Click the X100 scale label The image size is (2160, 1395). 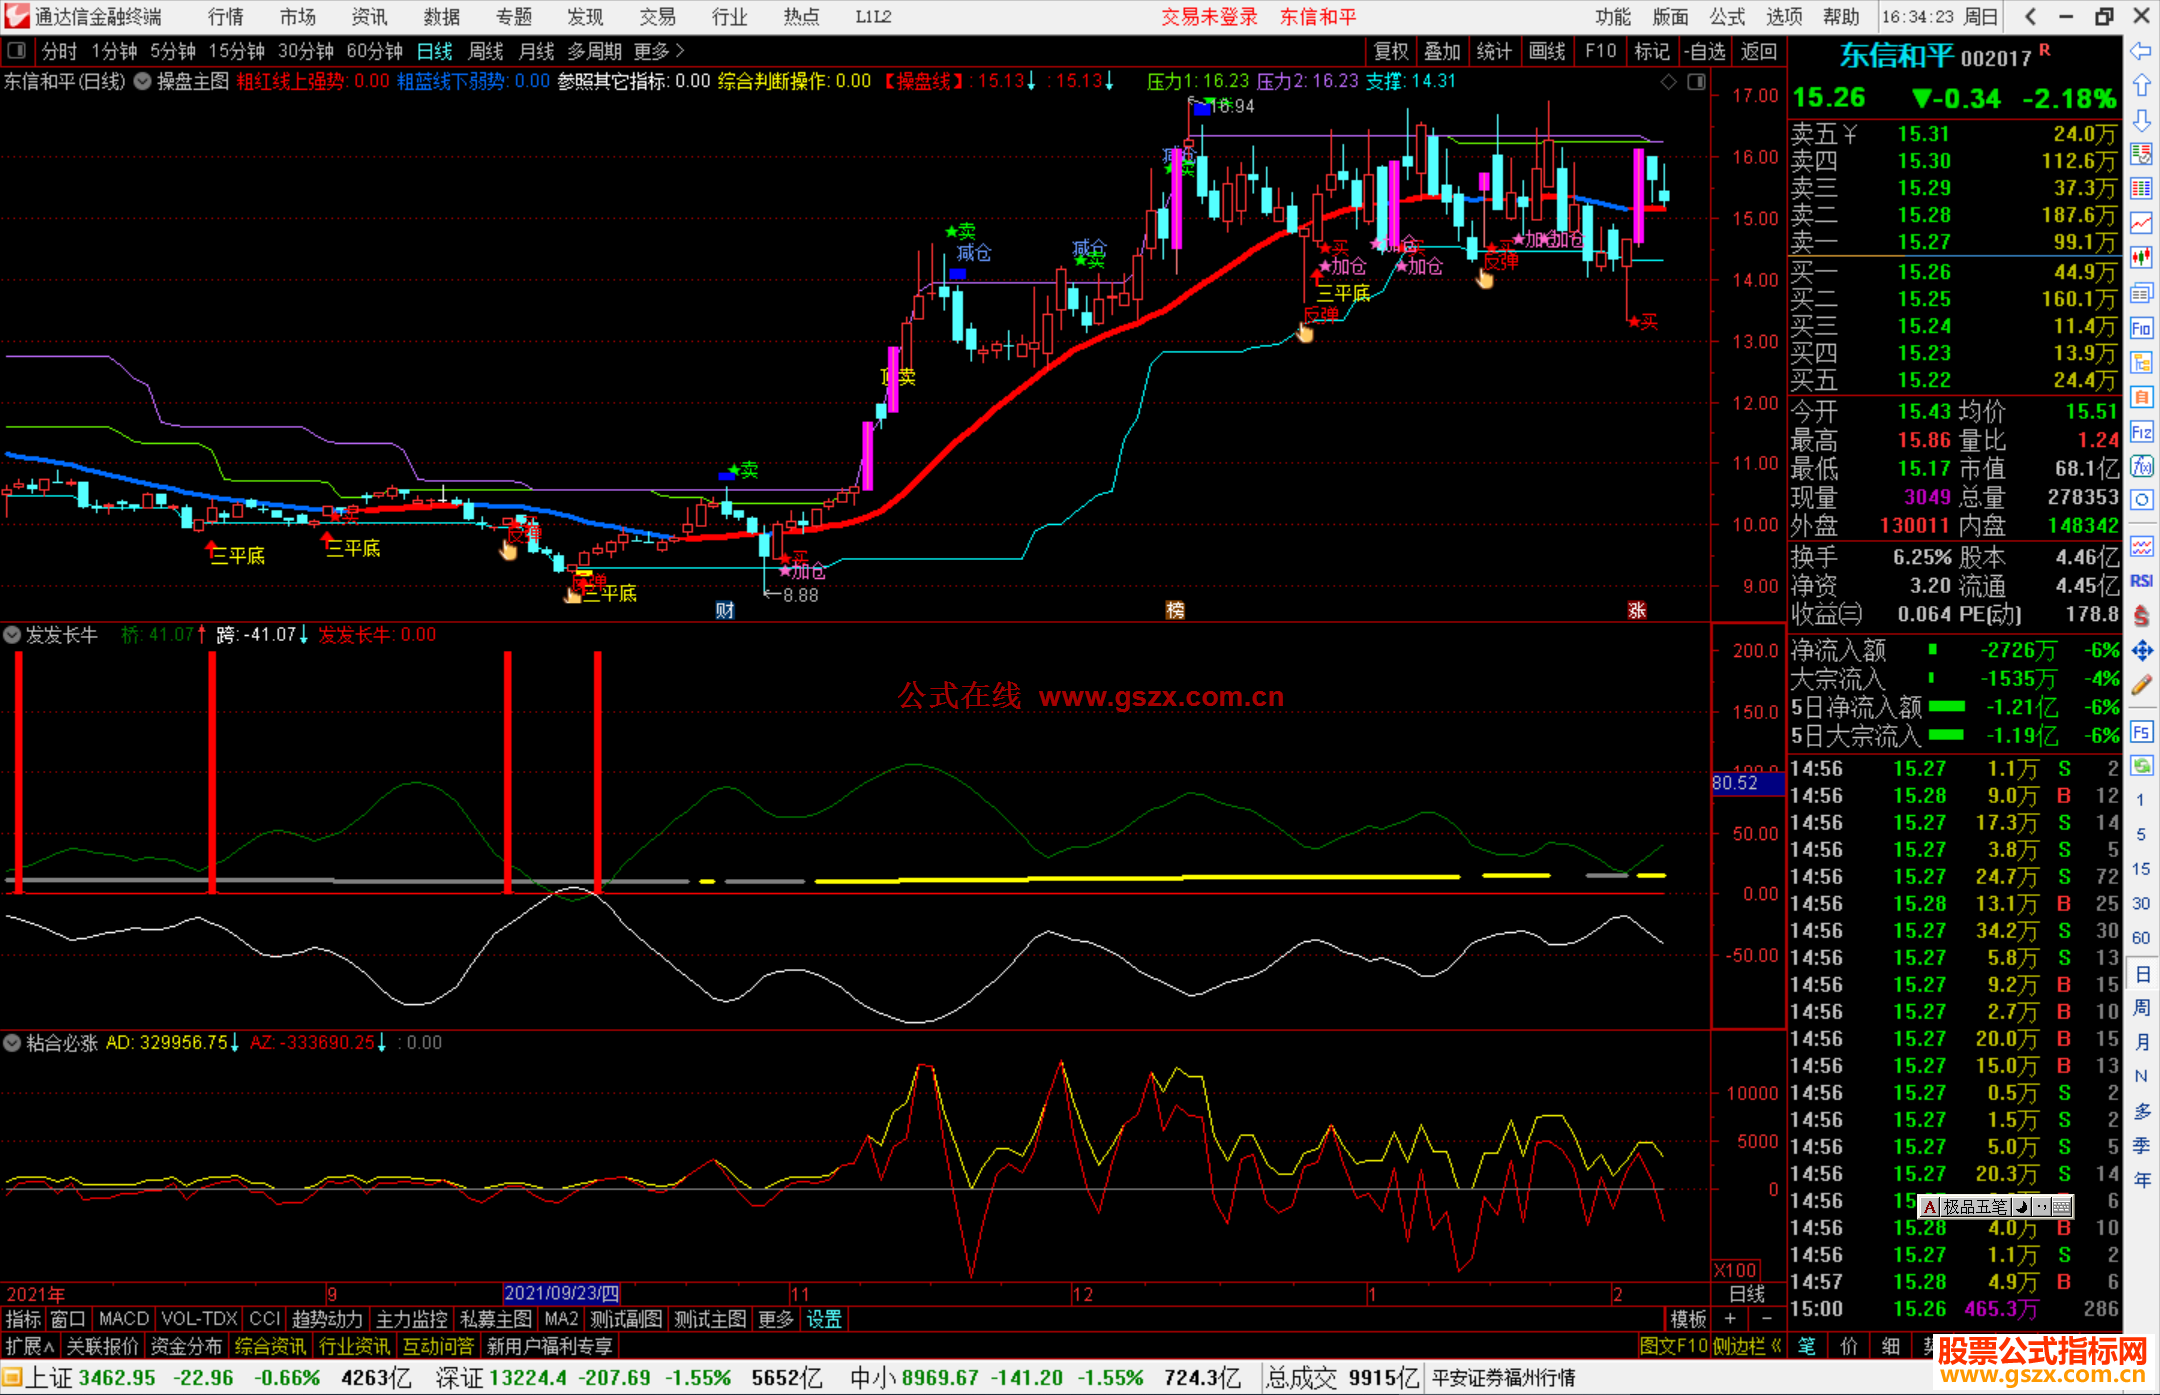click(x=1736, y=1270)
